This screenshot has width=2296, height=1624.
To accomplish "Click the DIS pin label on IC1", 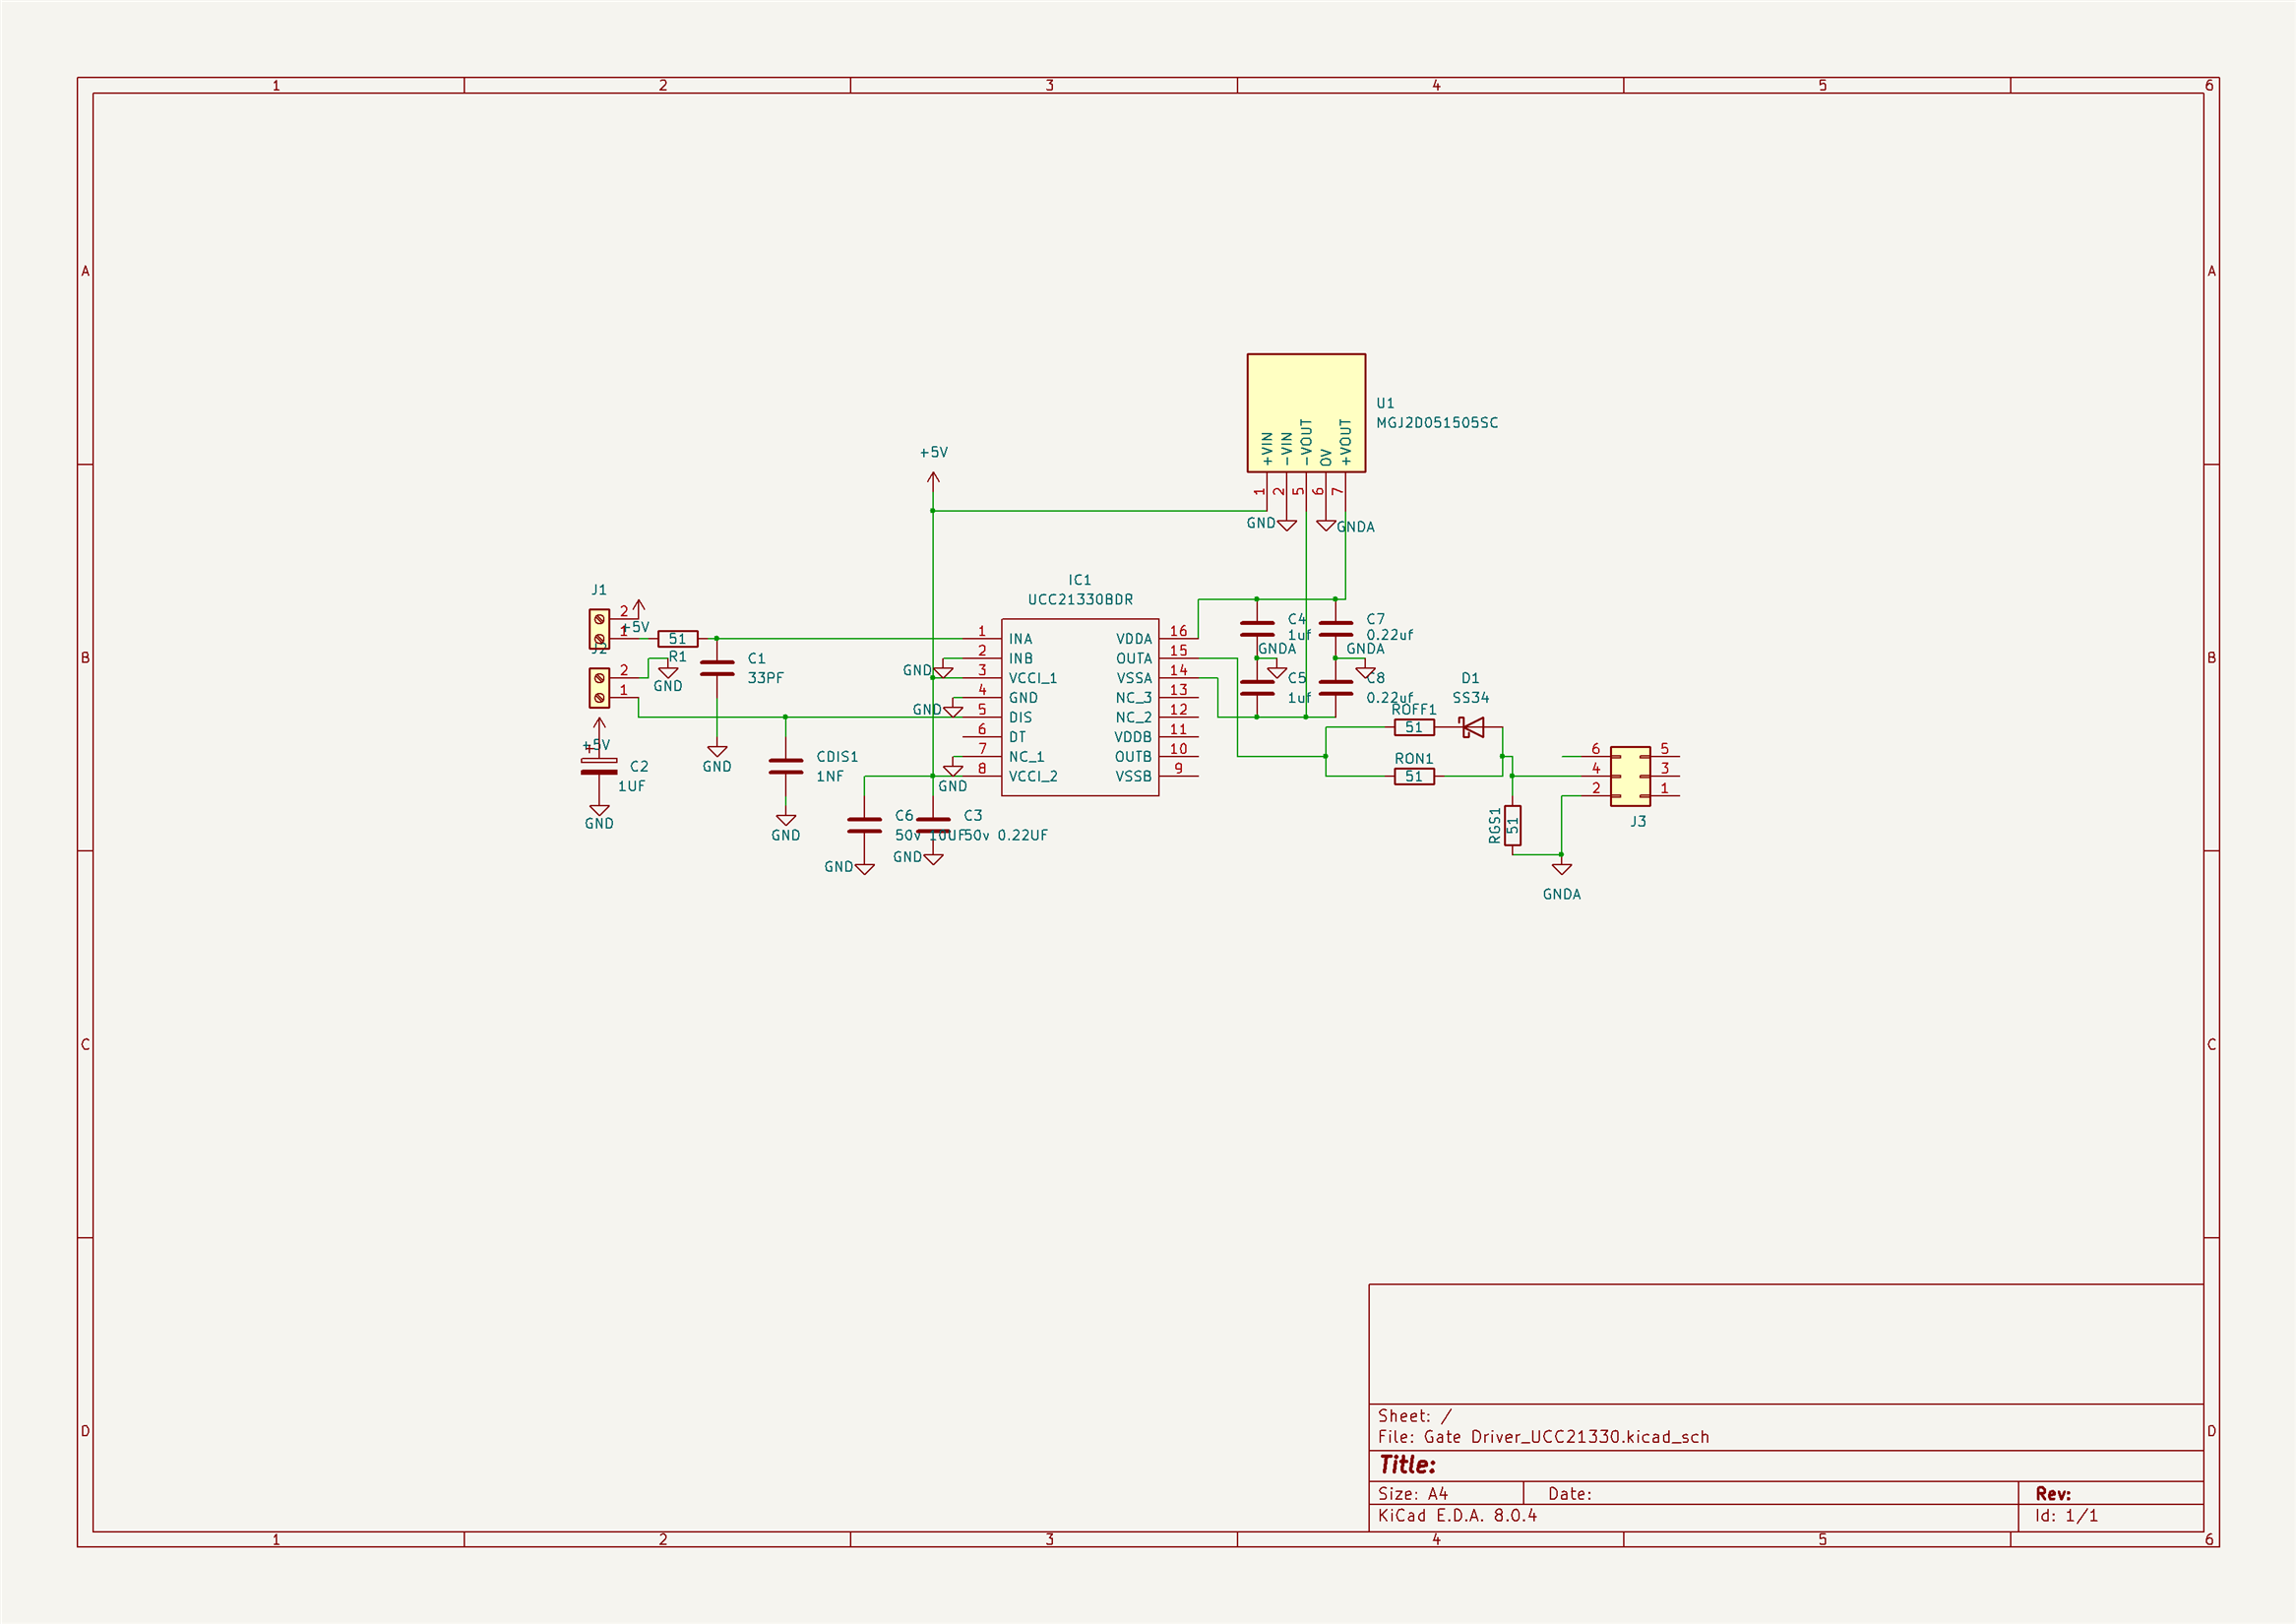I will [1020, 717].
